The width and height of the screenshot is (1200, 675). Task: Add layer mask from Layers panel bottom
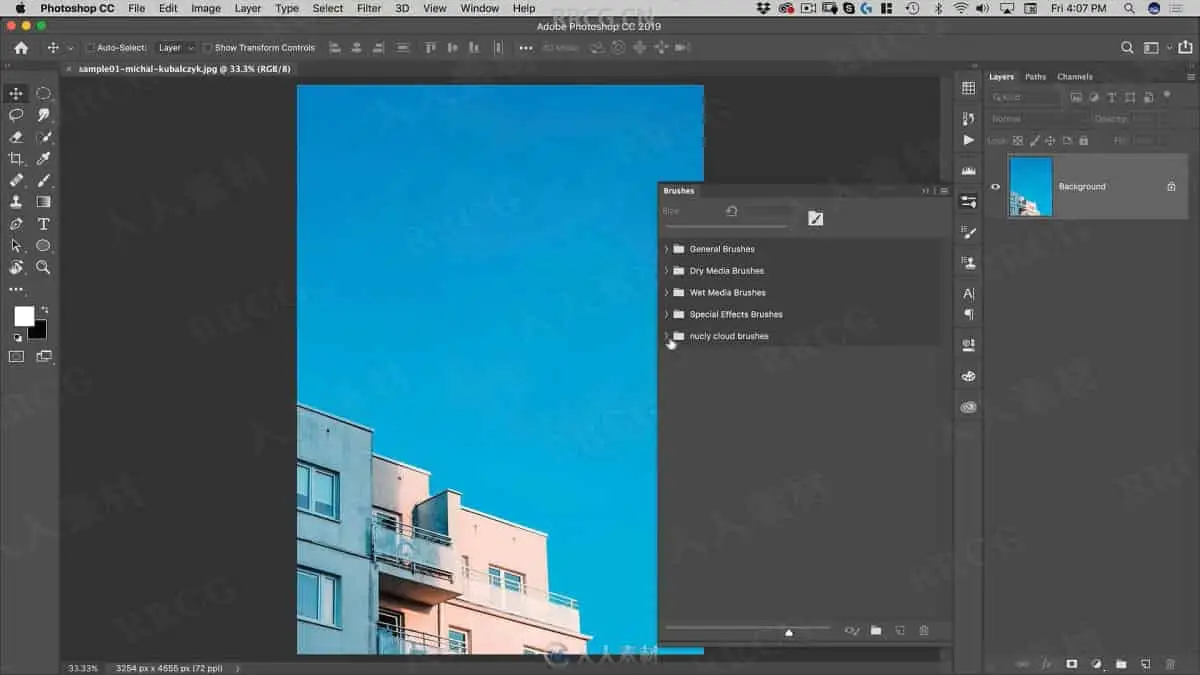[x=1071, y=664]
